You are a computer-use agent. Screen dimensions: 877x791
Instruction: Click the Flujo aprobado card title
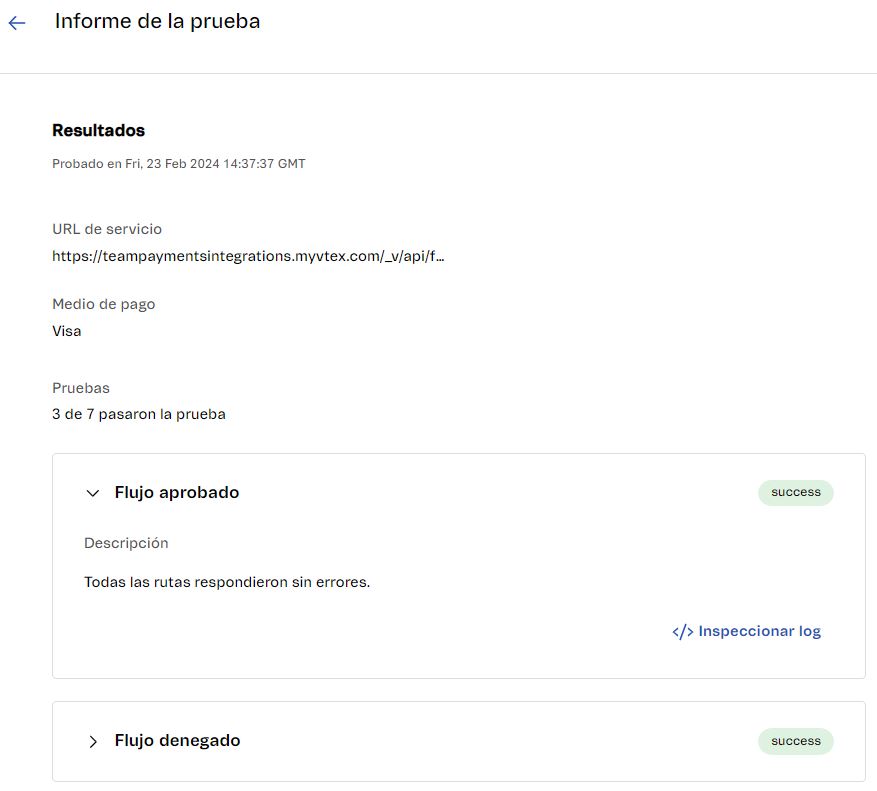pos(176,492)
